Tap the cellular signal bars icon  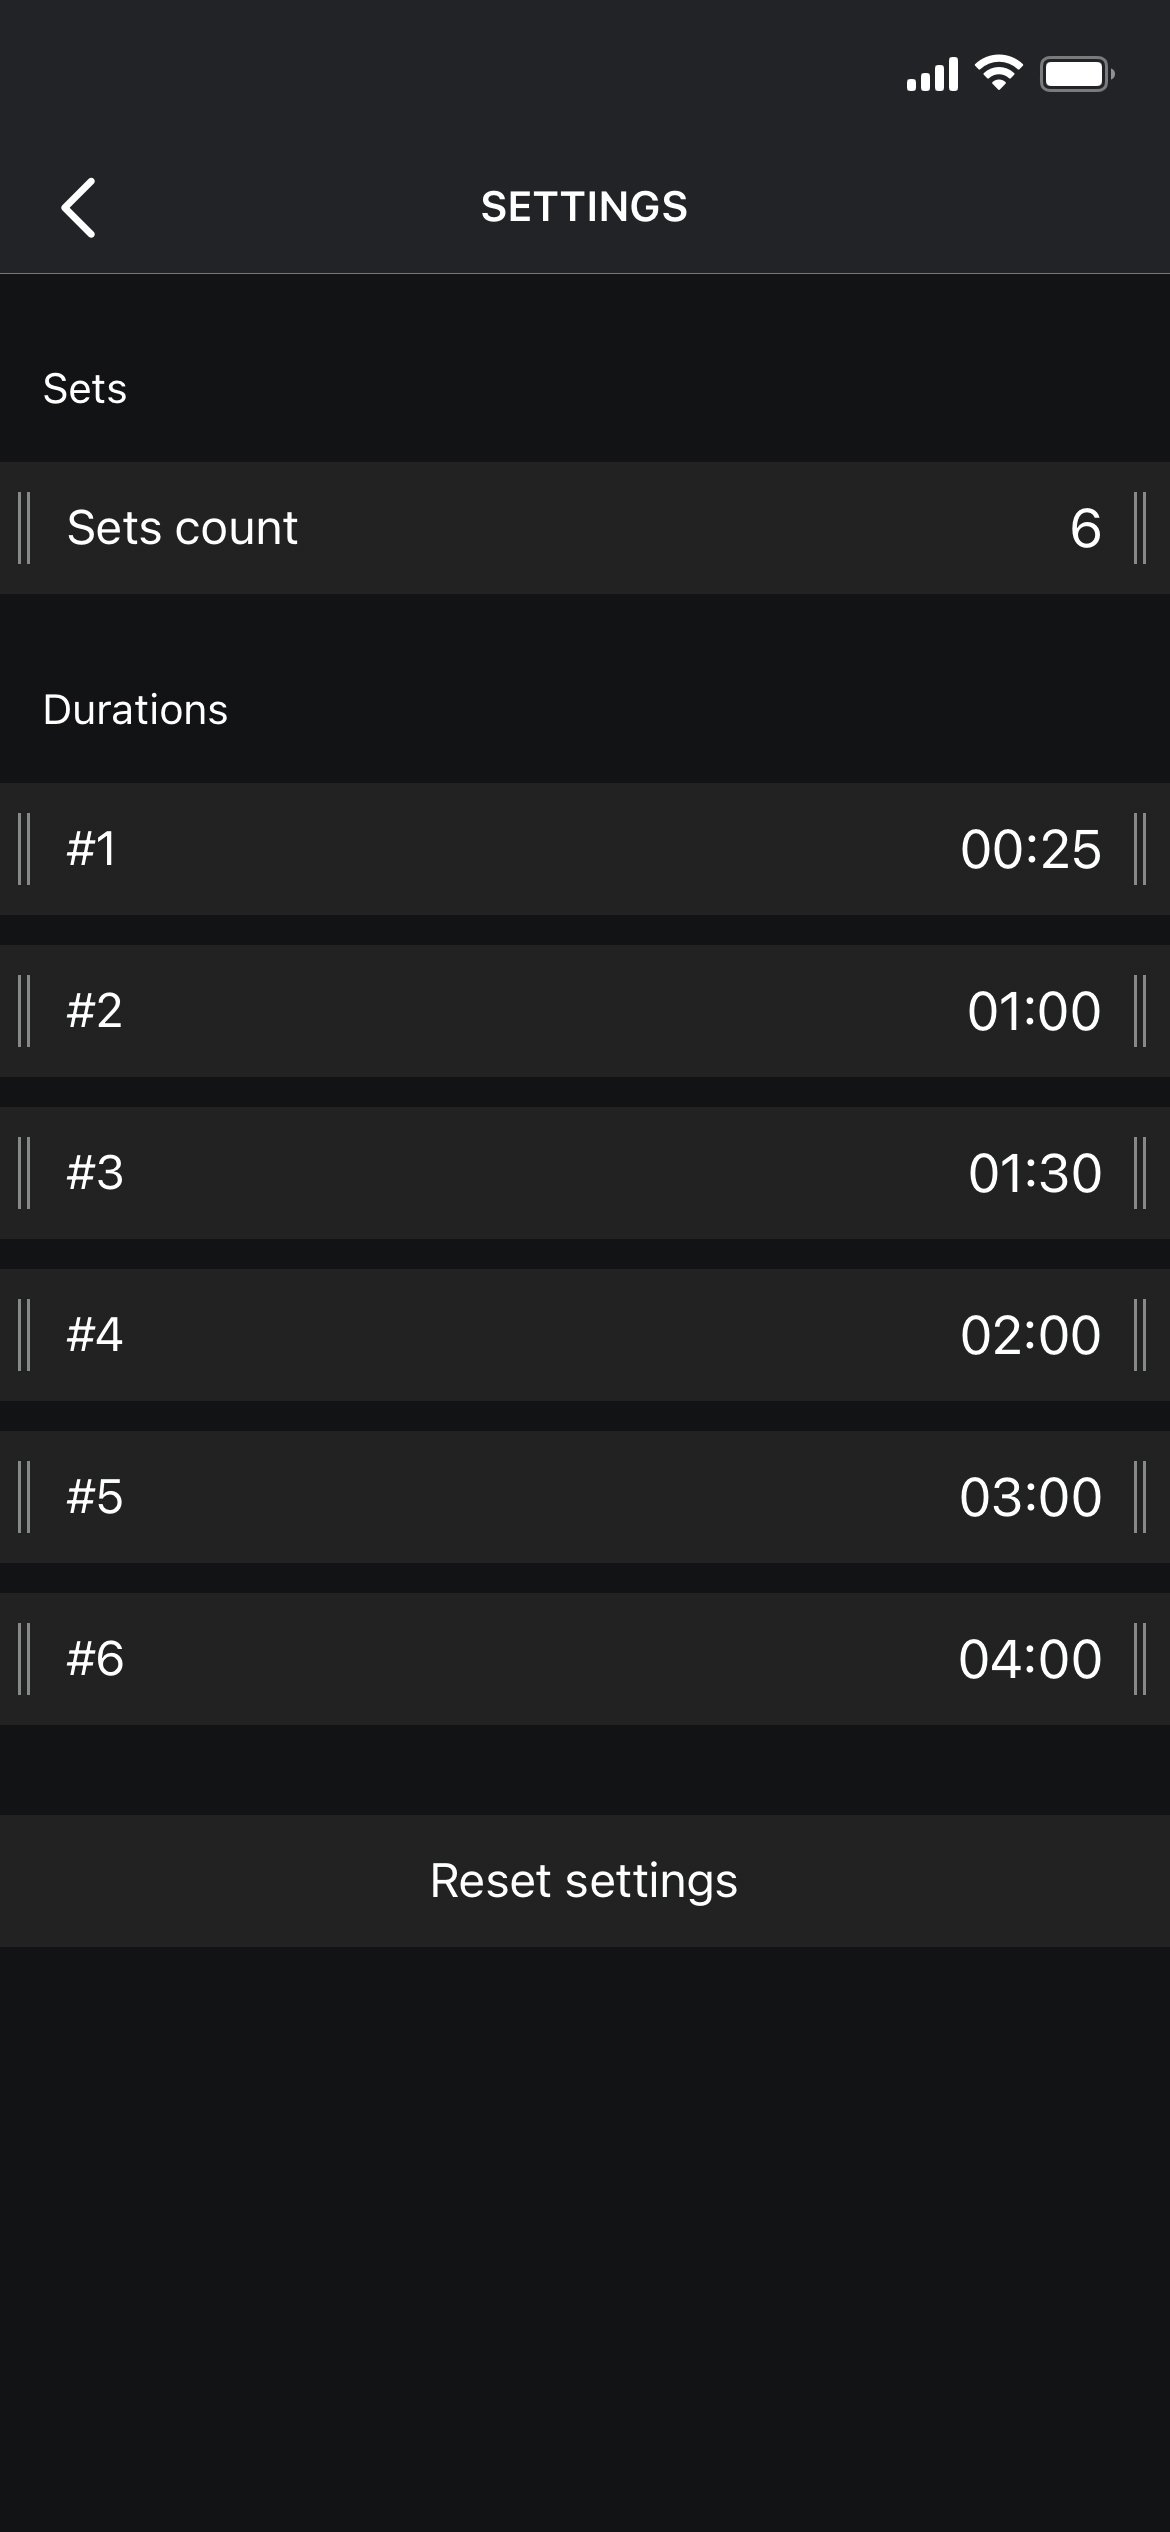[x=932, y=75]
